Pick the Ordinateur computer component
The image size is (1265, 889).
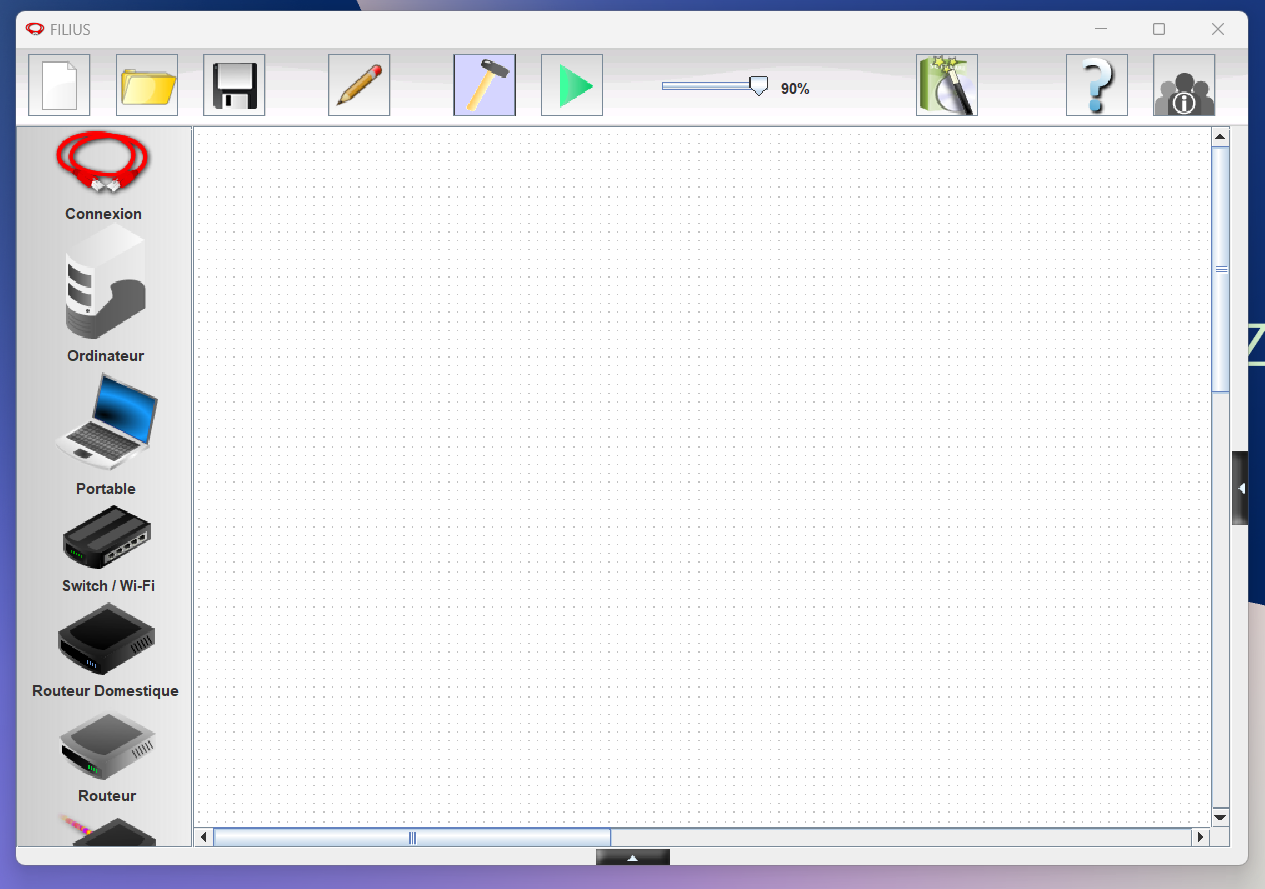point(105,283)
